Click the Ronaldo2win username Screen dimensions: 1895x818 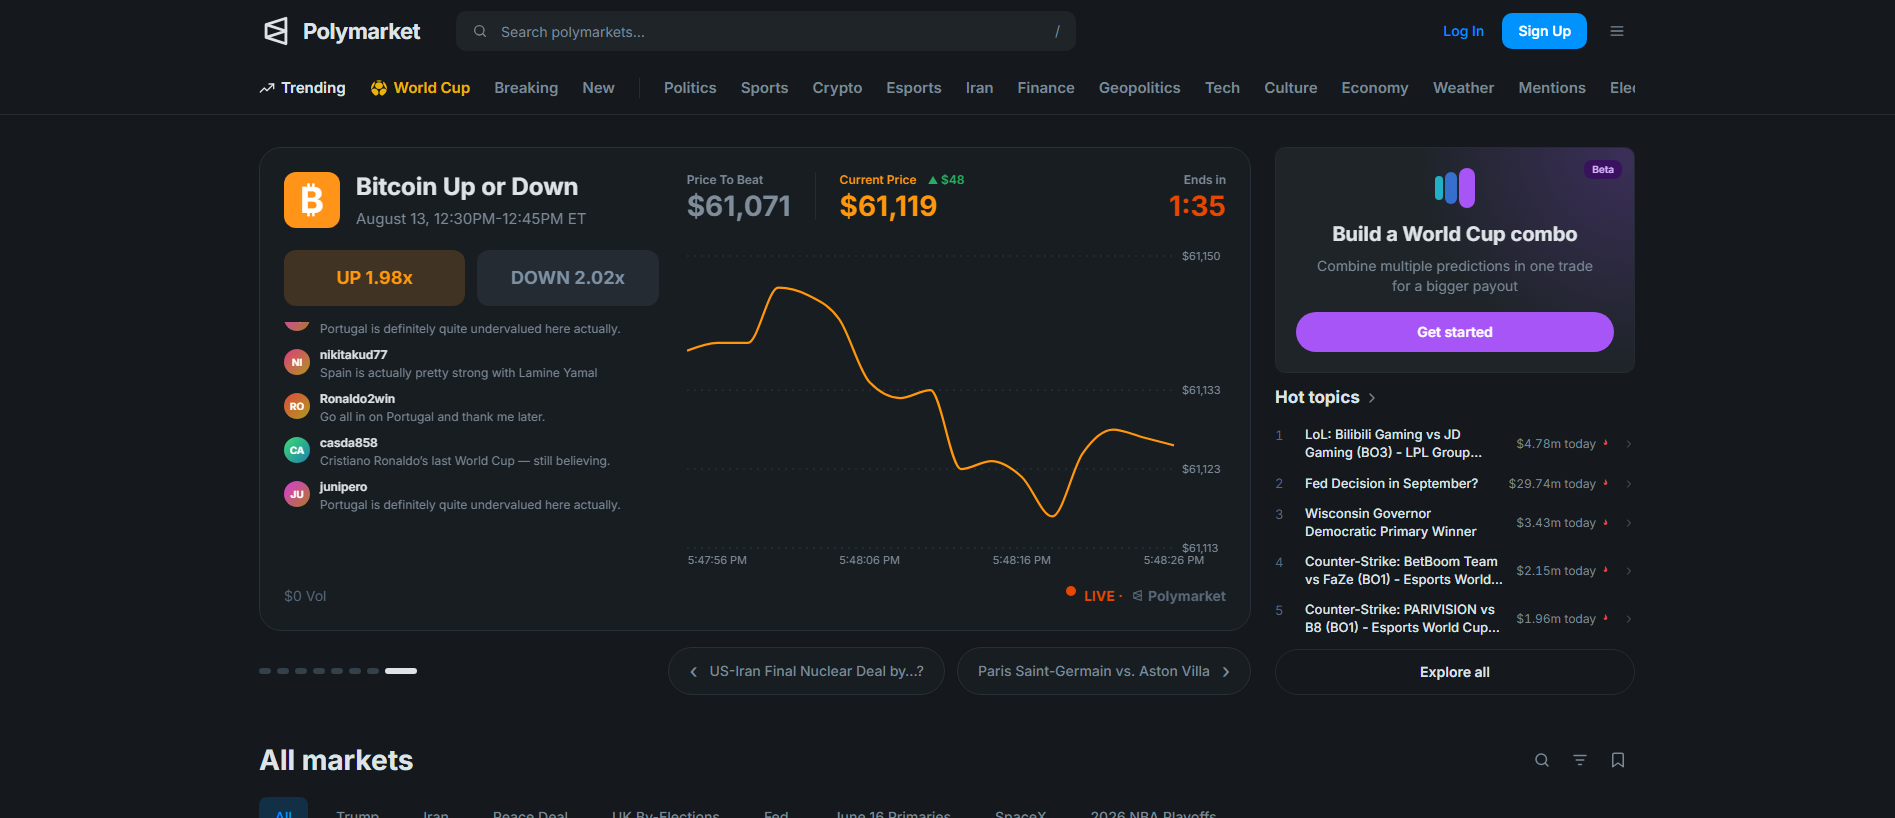point(357,399)
